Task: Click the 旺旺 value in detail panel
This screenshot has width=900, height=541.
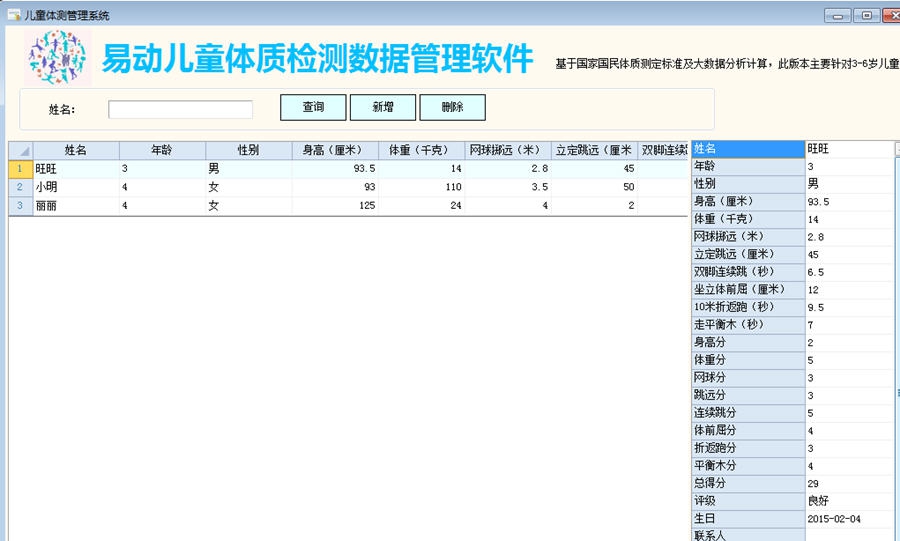Action: point(849,149)
